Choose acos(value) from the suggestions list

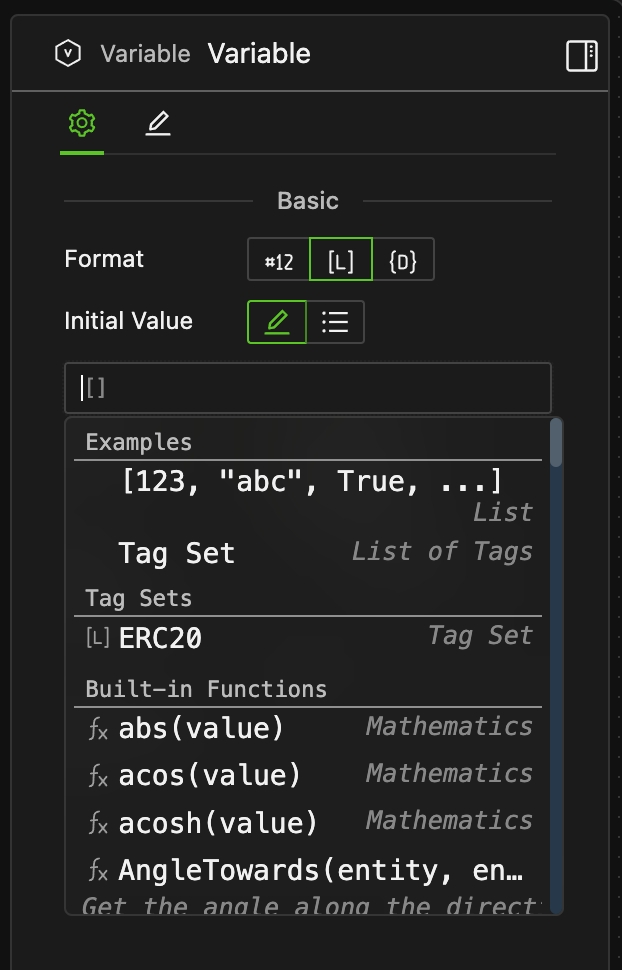tap(200, 775)
